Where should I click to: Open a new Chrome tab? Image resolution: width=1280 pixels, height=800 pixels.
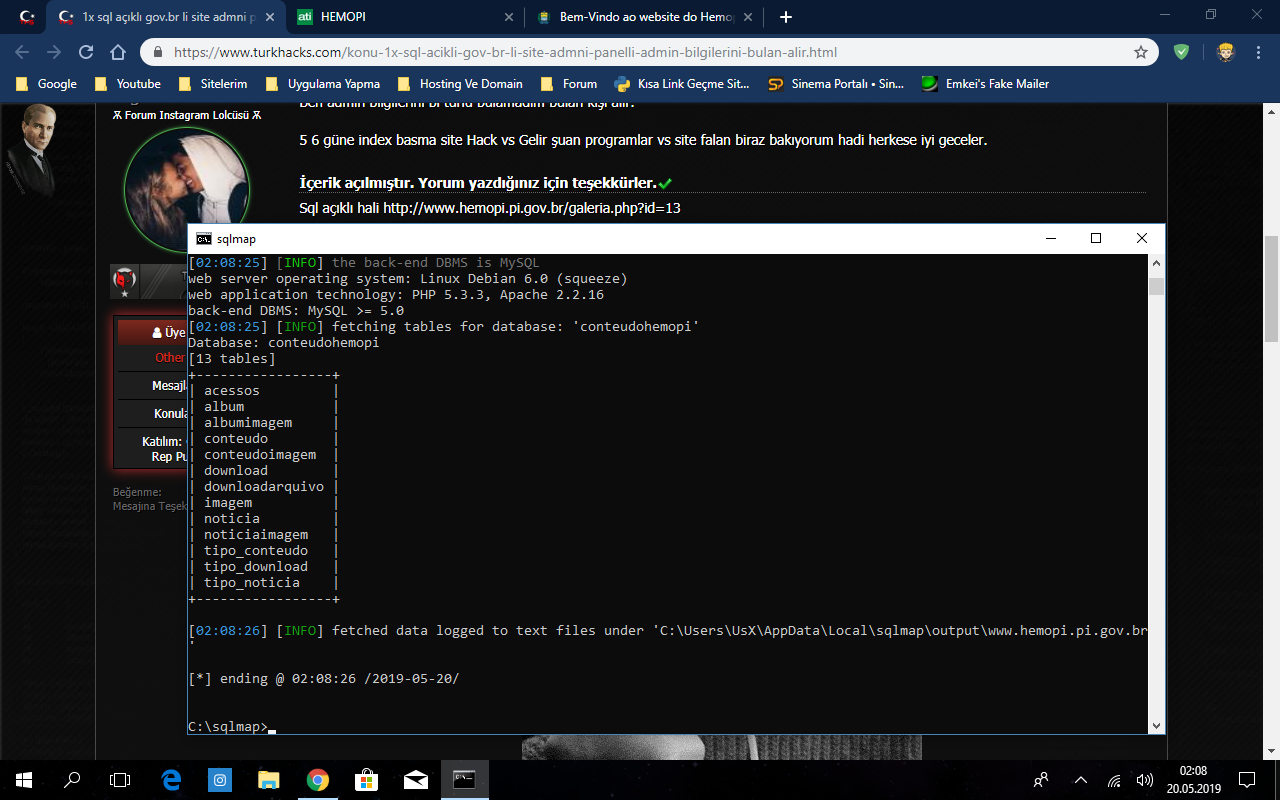pyautogui.click(x=786, y=17)
